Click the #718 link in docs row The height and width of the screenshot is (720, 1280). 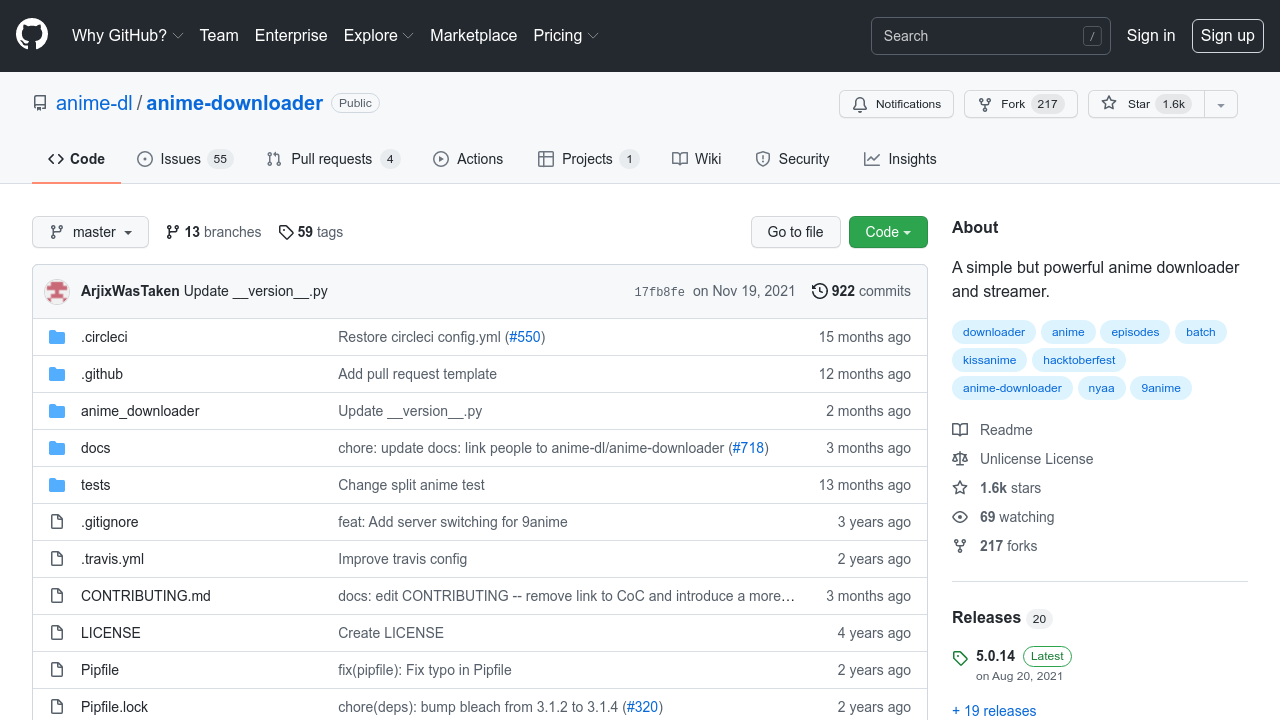748,448
